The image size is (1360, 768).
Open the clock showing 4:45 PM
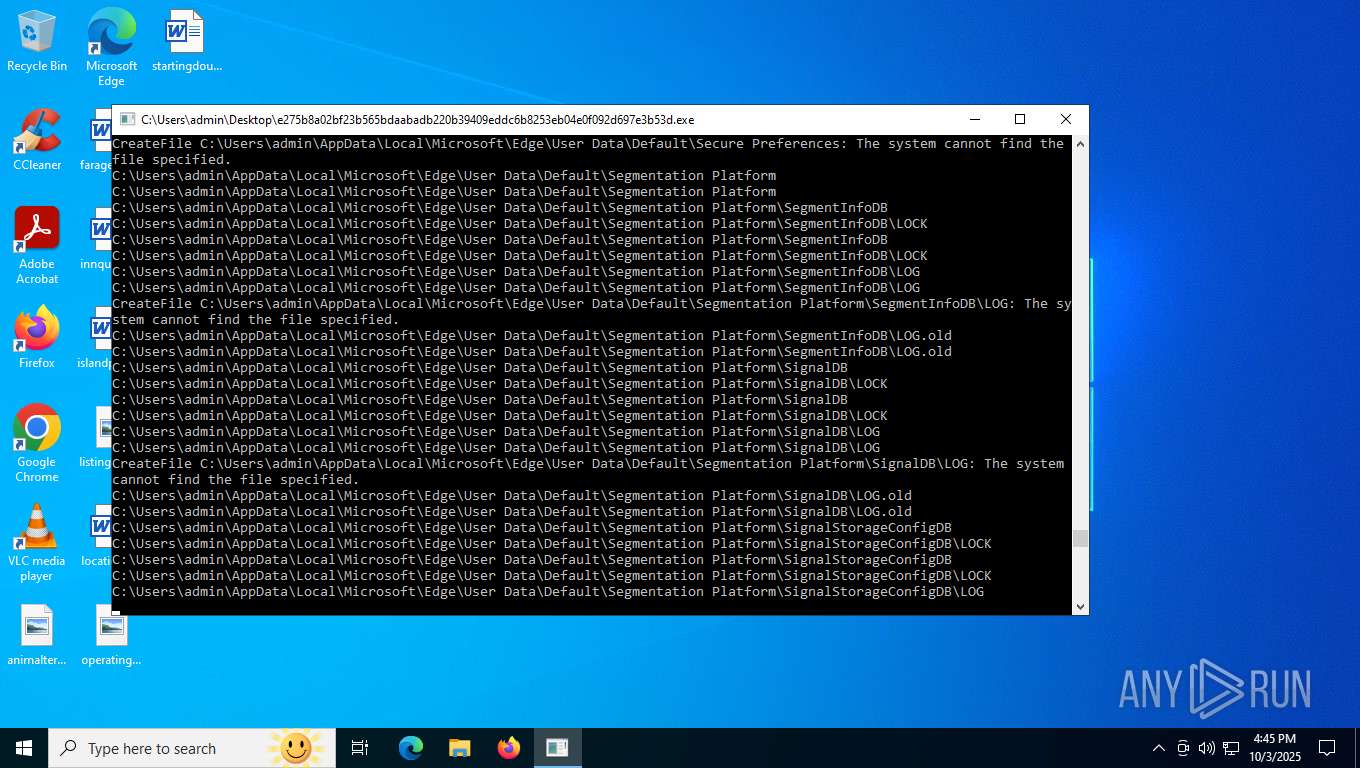[1274, 748]
